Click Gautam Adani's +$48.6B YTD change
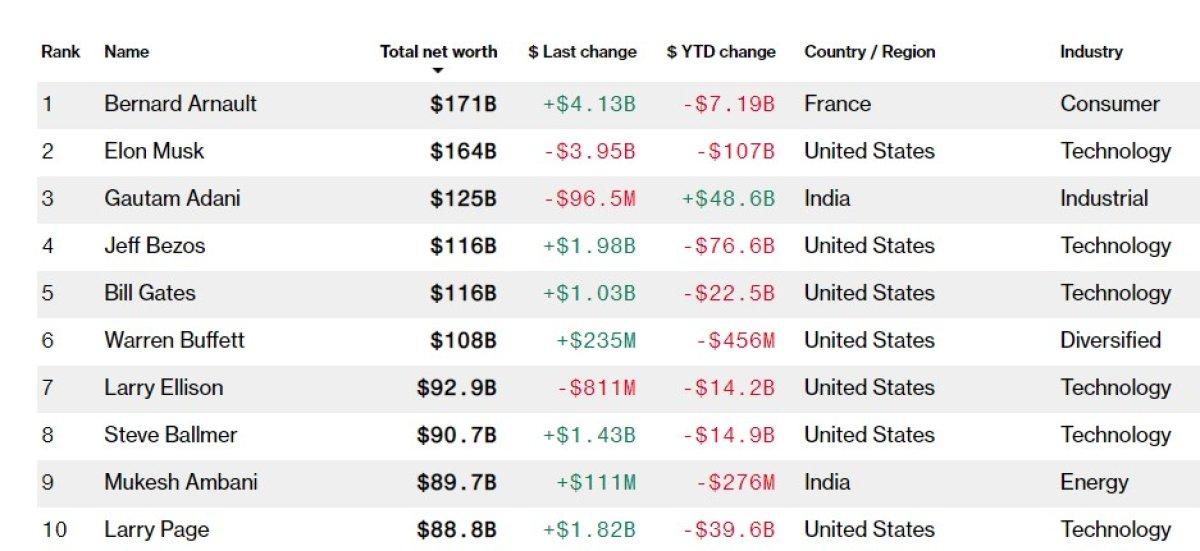The image size is (1200, 551). pos(728,198)
